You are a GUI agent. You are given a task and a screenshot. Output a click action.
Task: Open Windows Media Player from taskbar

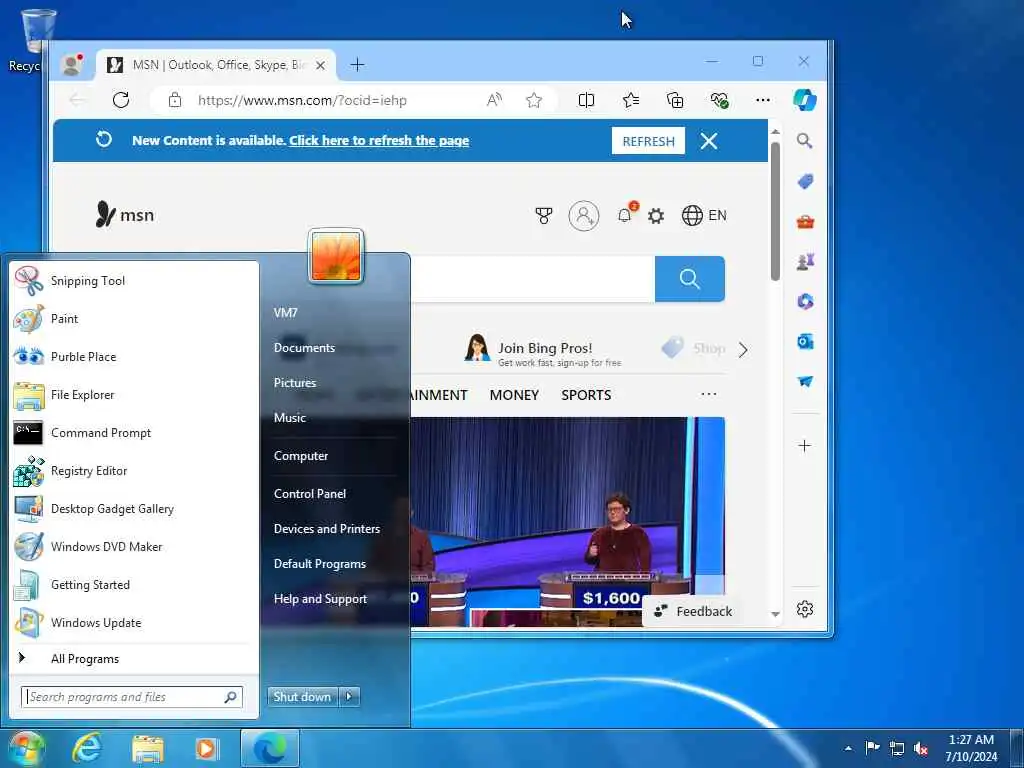tap(207, 748)
